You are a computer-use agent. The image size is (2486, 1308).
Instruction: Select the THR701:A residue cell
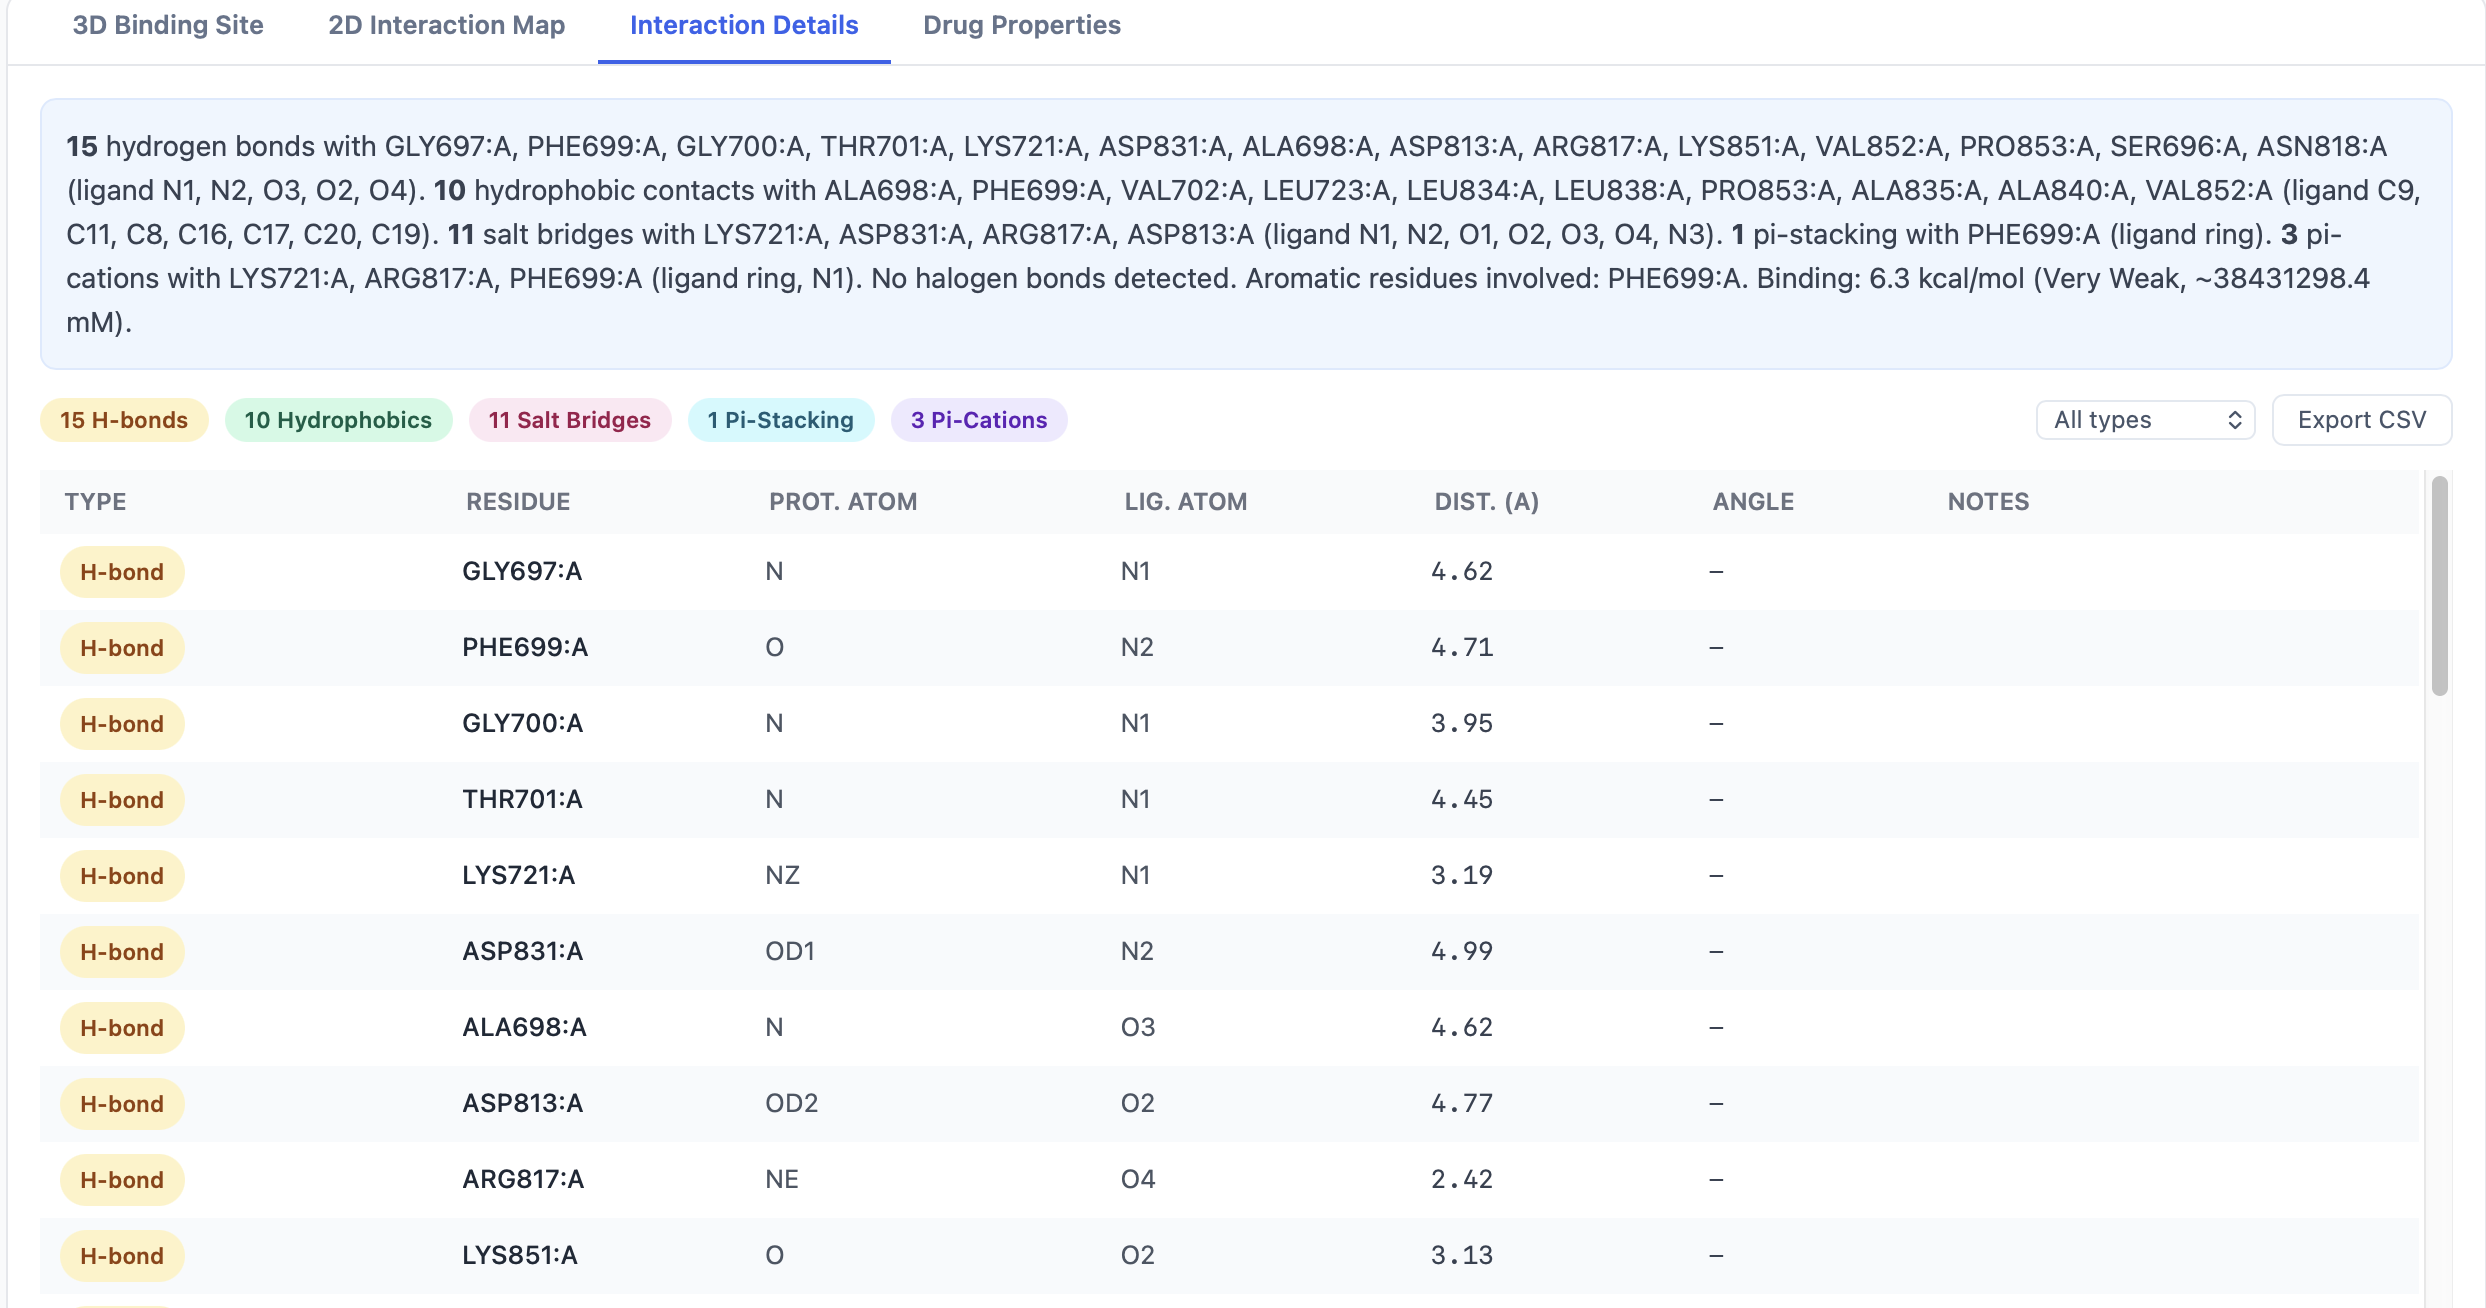[x=522, y=800]
